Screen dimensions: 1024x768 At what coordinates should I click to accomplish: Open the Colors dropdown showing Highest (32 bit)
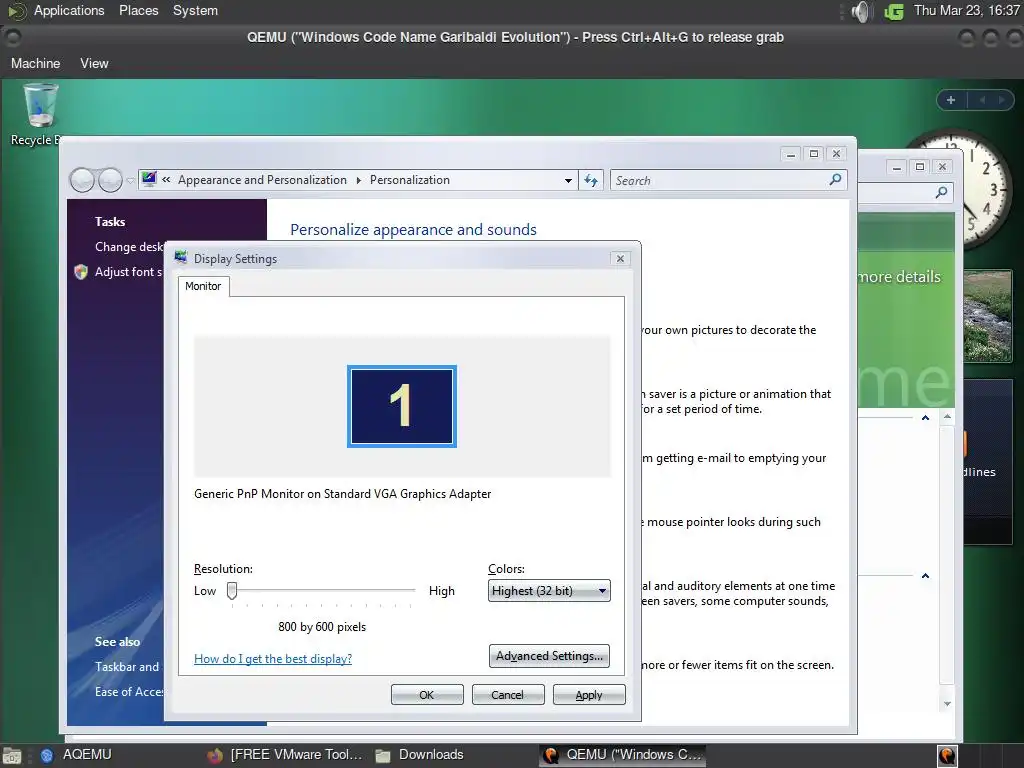(549, 590)
